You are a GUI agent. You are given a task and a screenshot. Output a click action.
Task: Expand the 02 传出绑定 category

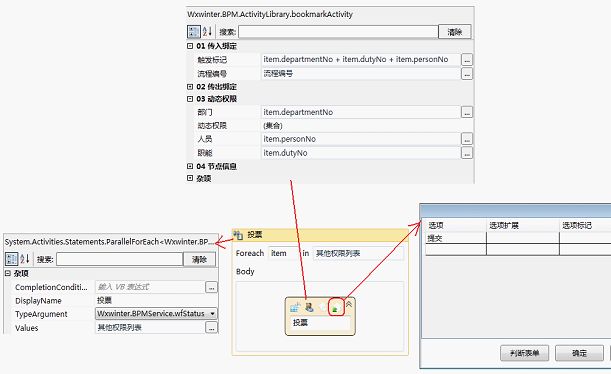190,86
